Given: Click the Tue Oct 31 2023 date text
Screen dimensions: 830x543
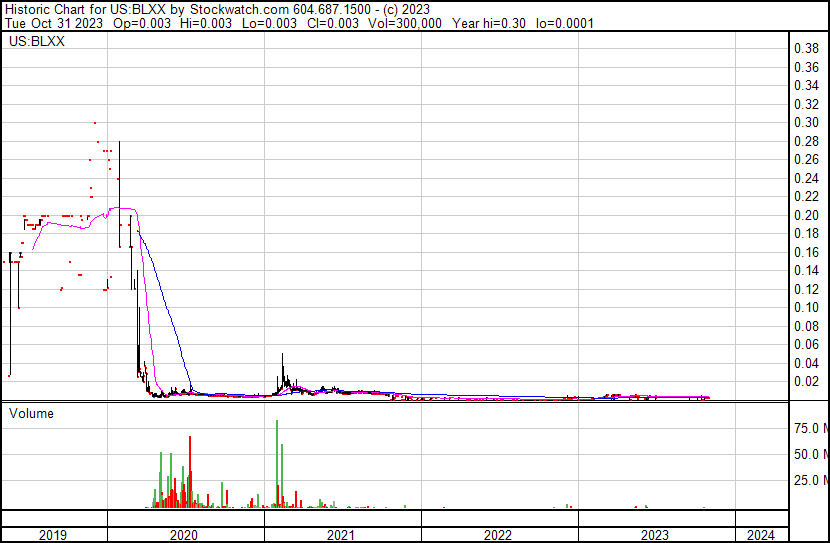Looking at the screenshot, I should 47,22.
